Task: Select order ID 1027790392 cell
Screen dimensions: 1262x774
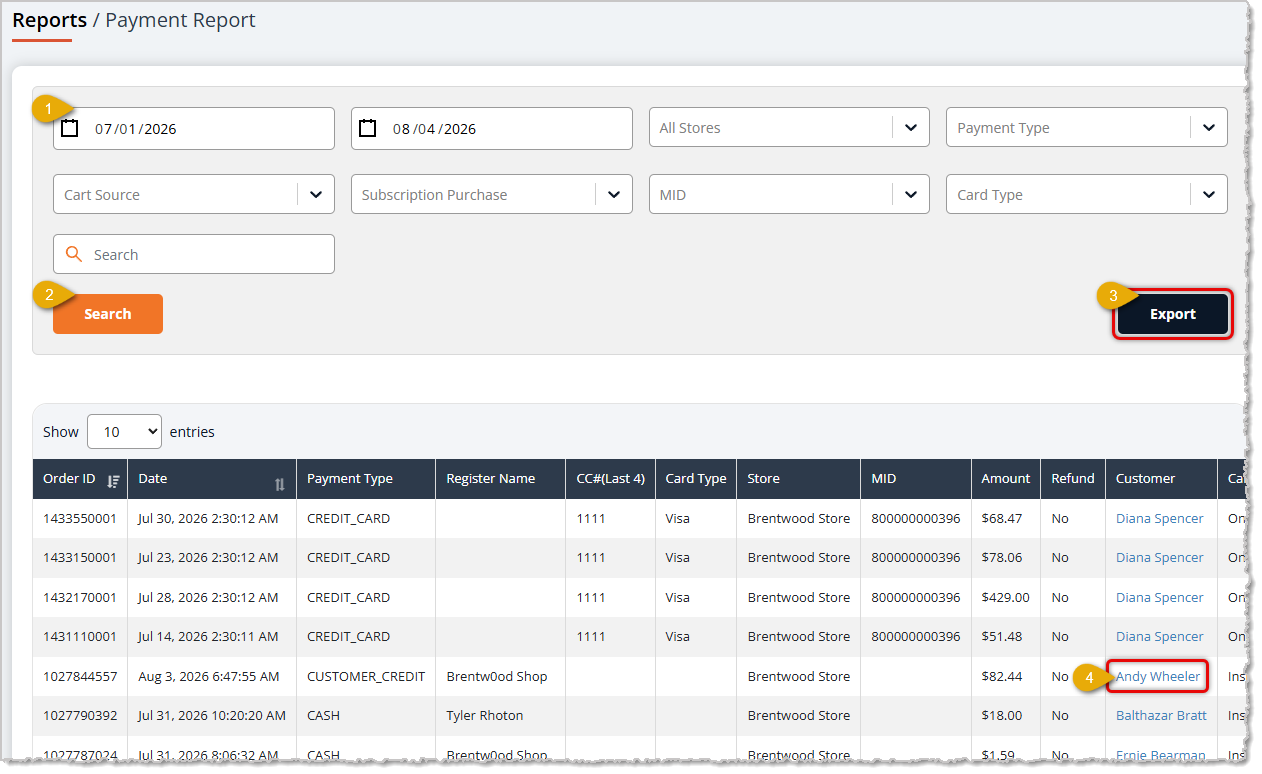Action: tap(80, 715)
